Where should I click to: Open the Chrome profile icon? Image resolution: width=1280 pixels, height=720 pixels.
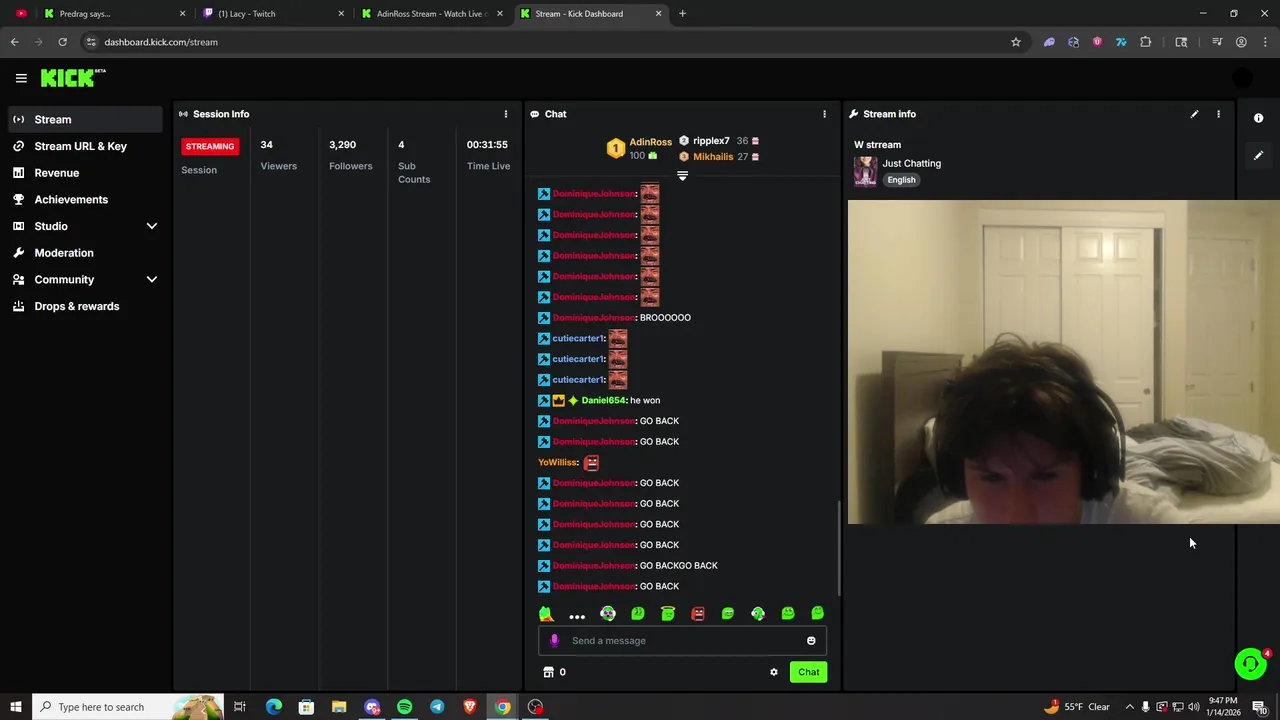coord(1241,42)
